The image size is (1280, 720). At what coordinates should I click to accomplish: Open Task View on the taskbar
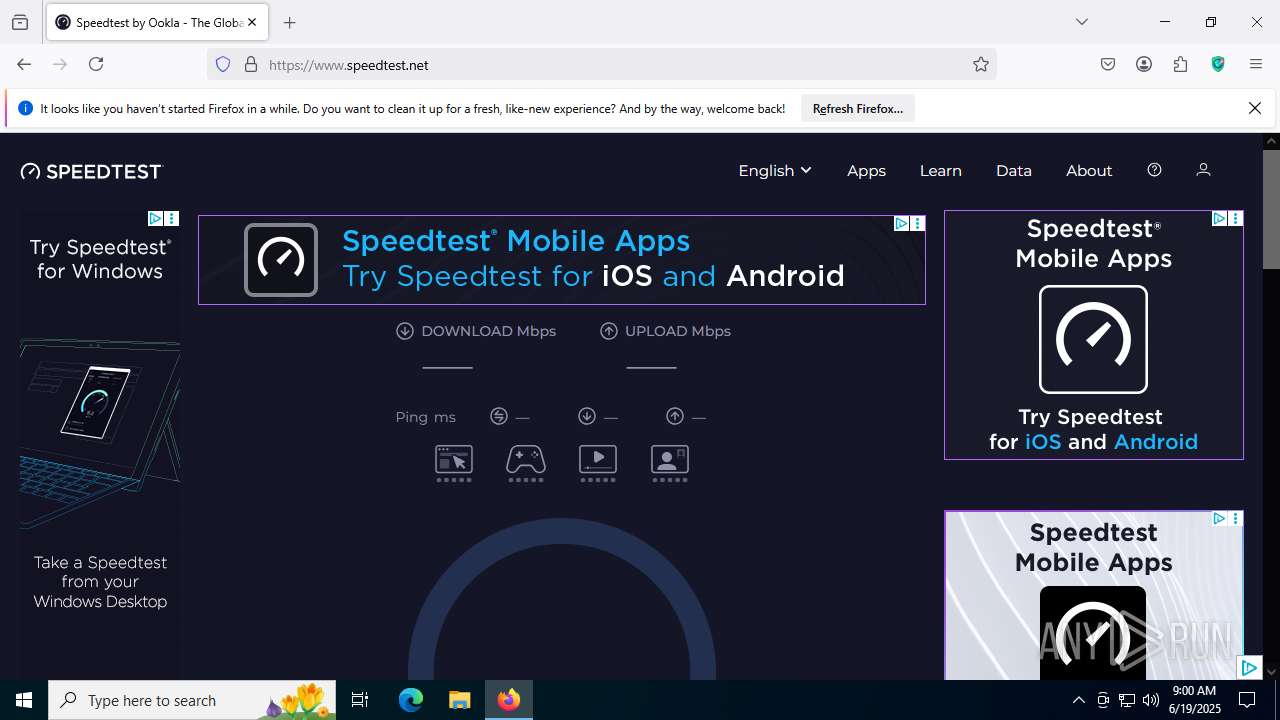point(360,700)
